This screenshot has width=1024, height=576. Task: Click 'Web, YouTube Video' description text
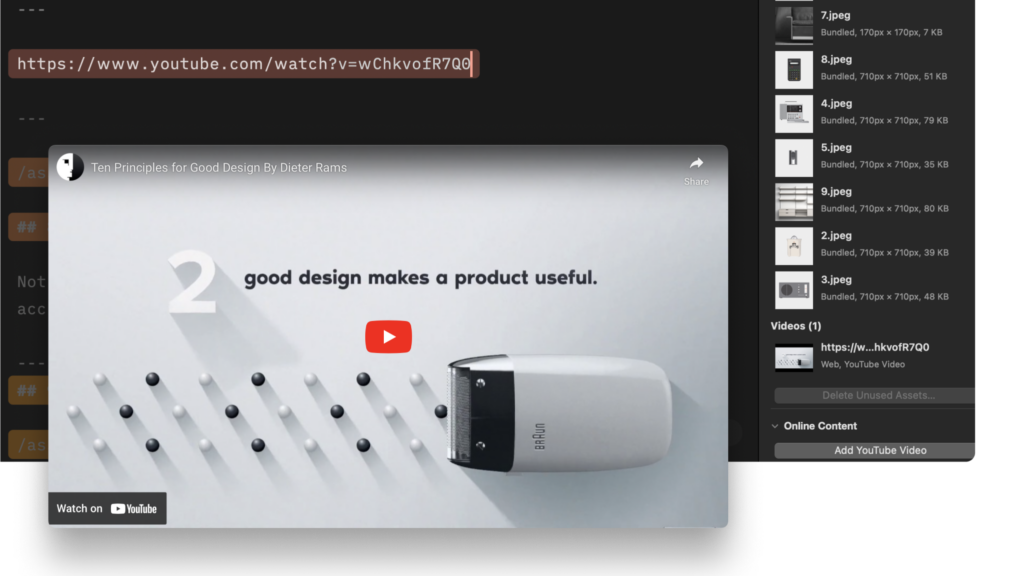pyautogui.click(x=863, y=364)
